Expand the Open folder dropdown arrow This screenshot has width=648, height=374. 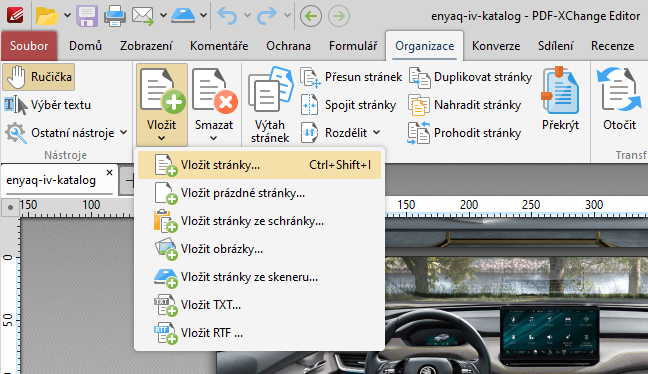pos(67,16)
